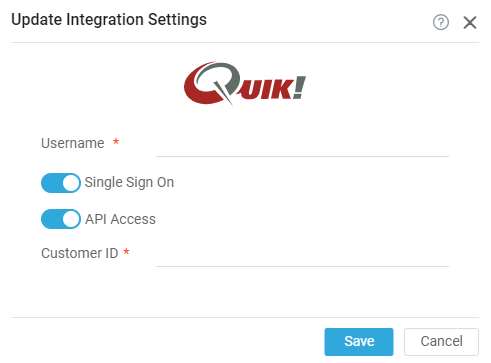Save the integration settings
491x363 pixels.
(x=359, y=342)
